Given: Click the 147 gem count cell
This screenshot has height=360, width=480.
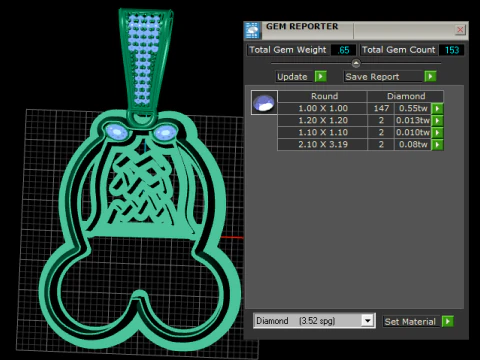Looking at the screenshot, I should [x=381, y=108].
